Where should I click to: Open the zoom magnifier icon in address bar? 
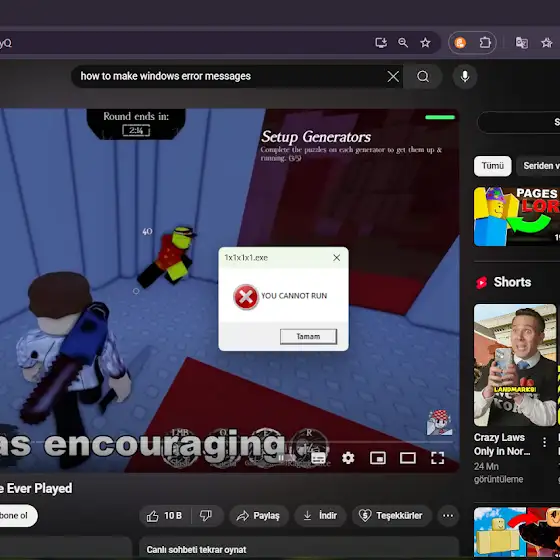pos(403,43)
